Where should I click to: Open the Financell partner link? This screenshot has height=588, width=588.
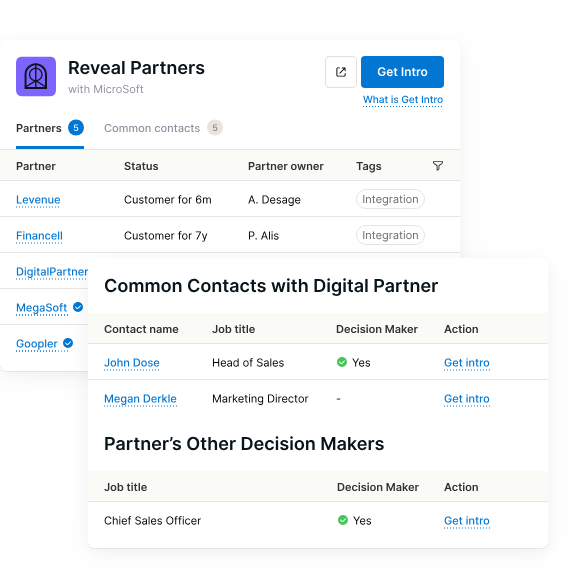coord(39,236)
